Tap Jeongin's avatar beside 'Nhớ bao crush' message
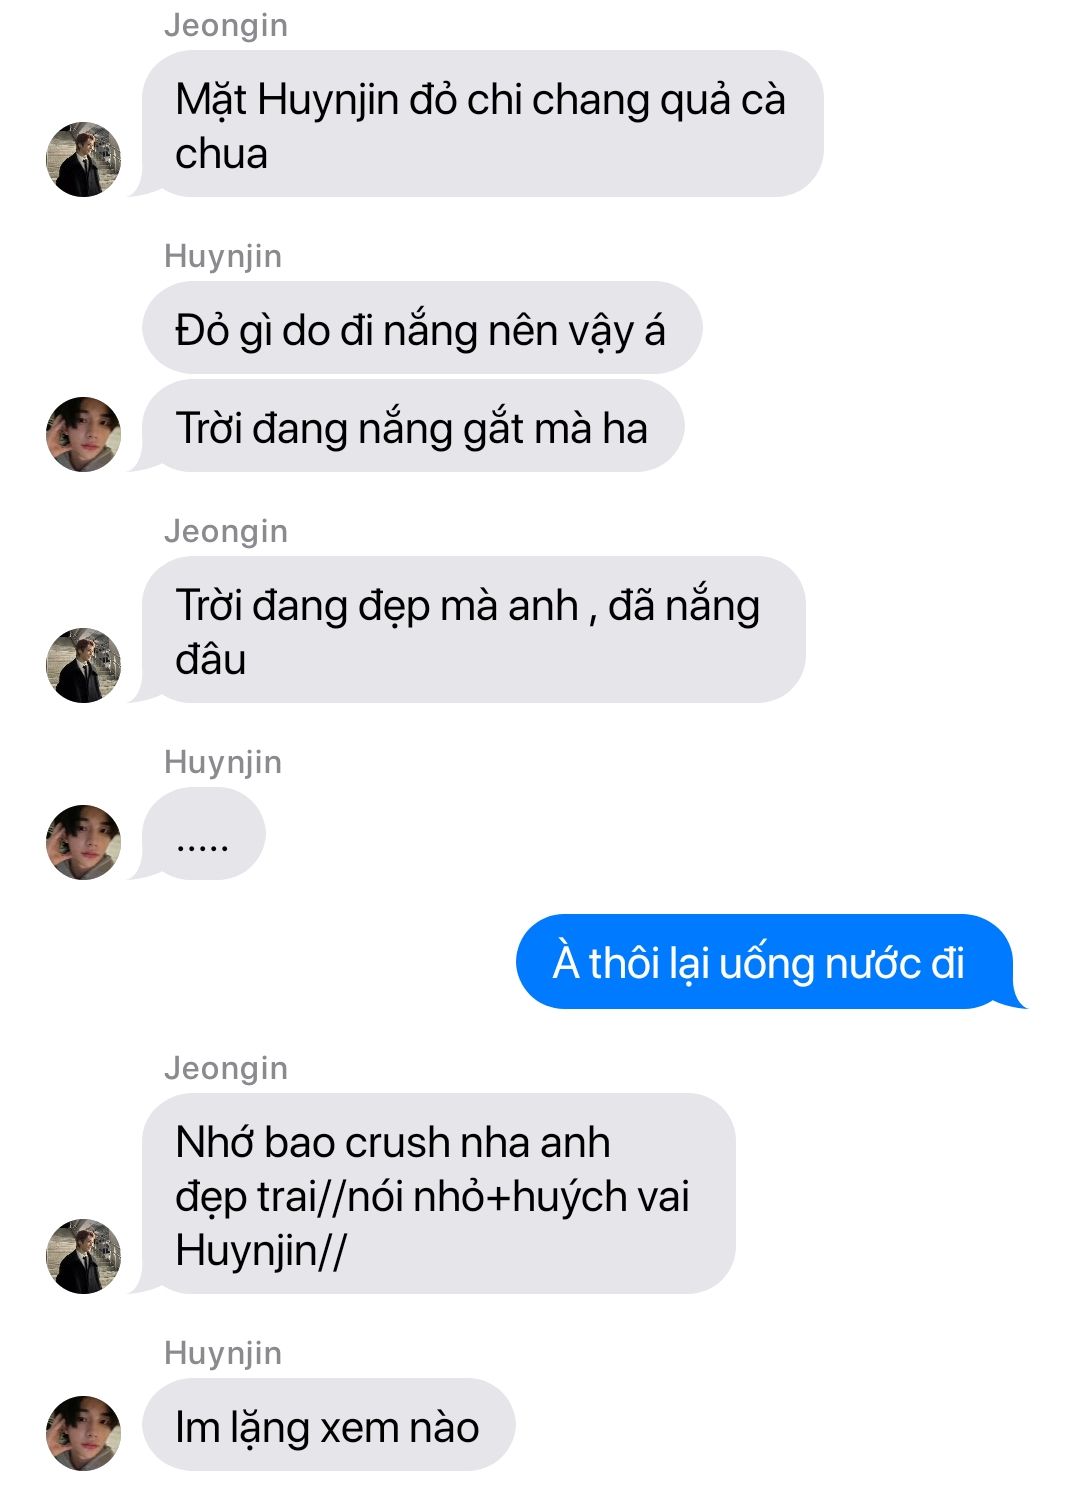The height and width of the screenshot is (1489, 1079). (x=83, y=1256)
